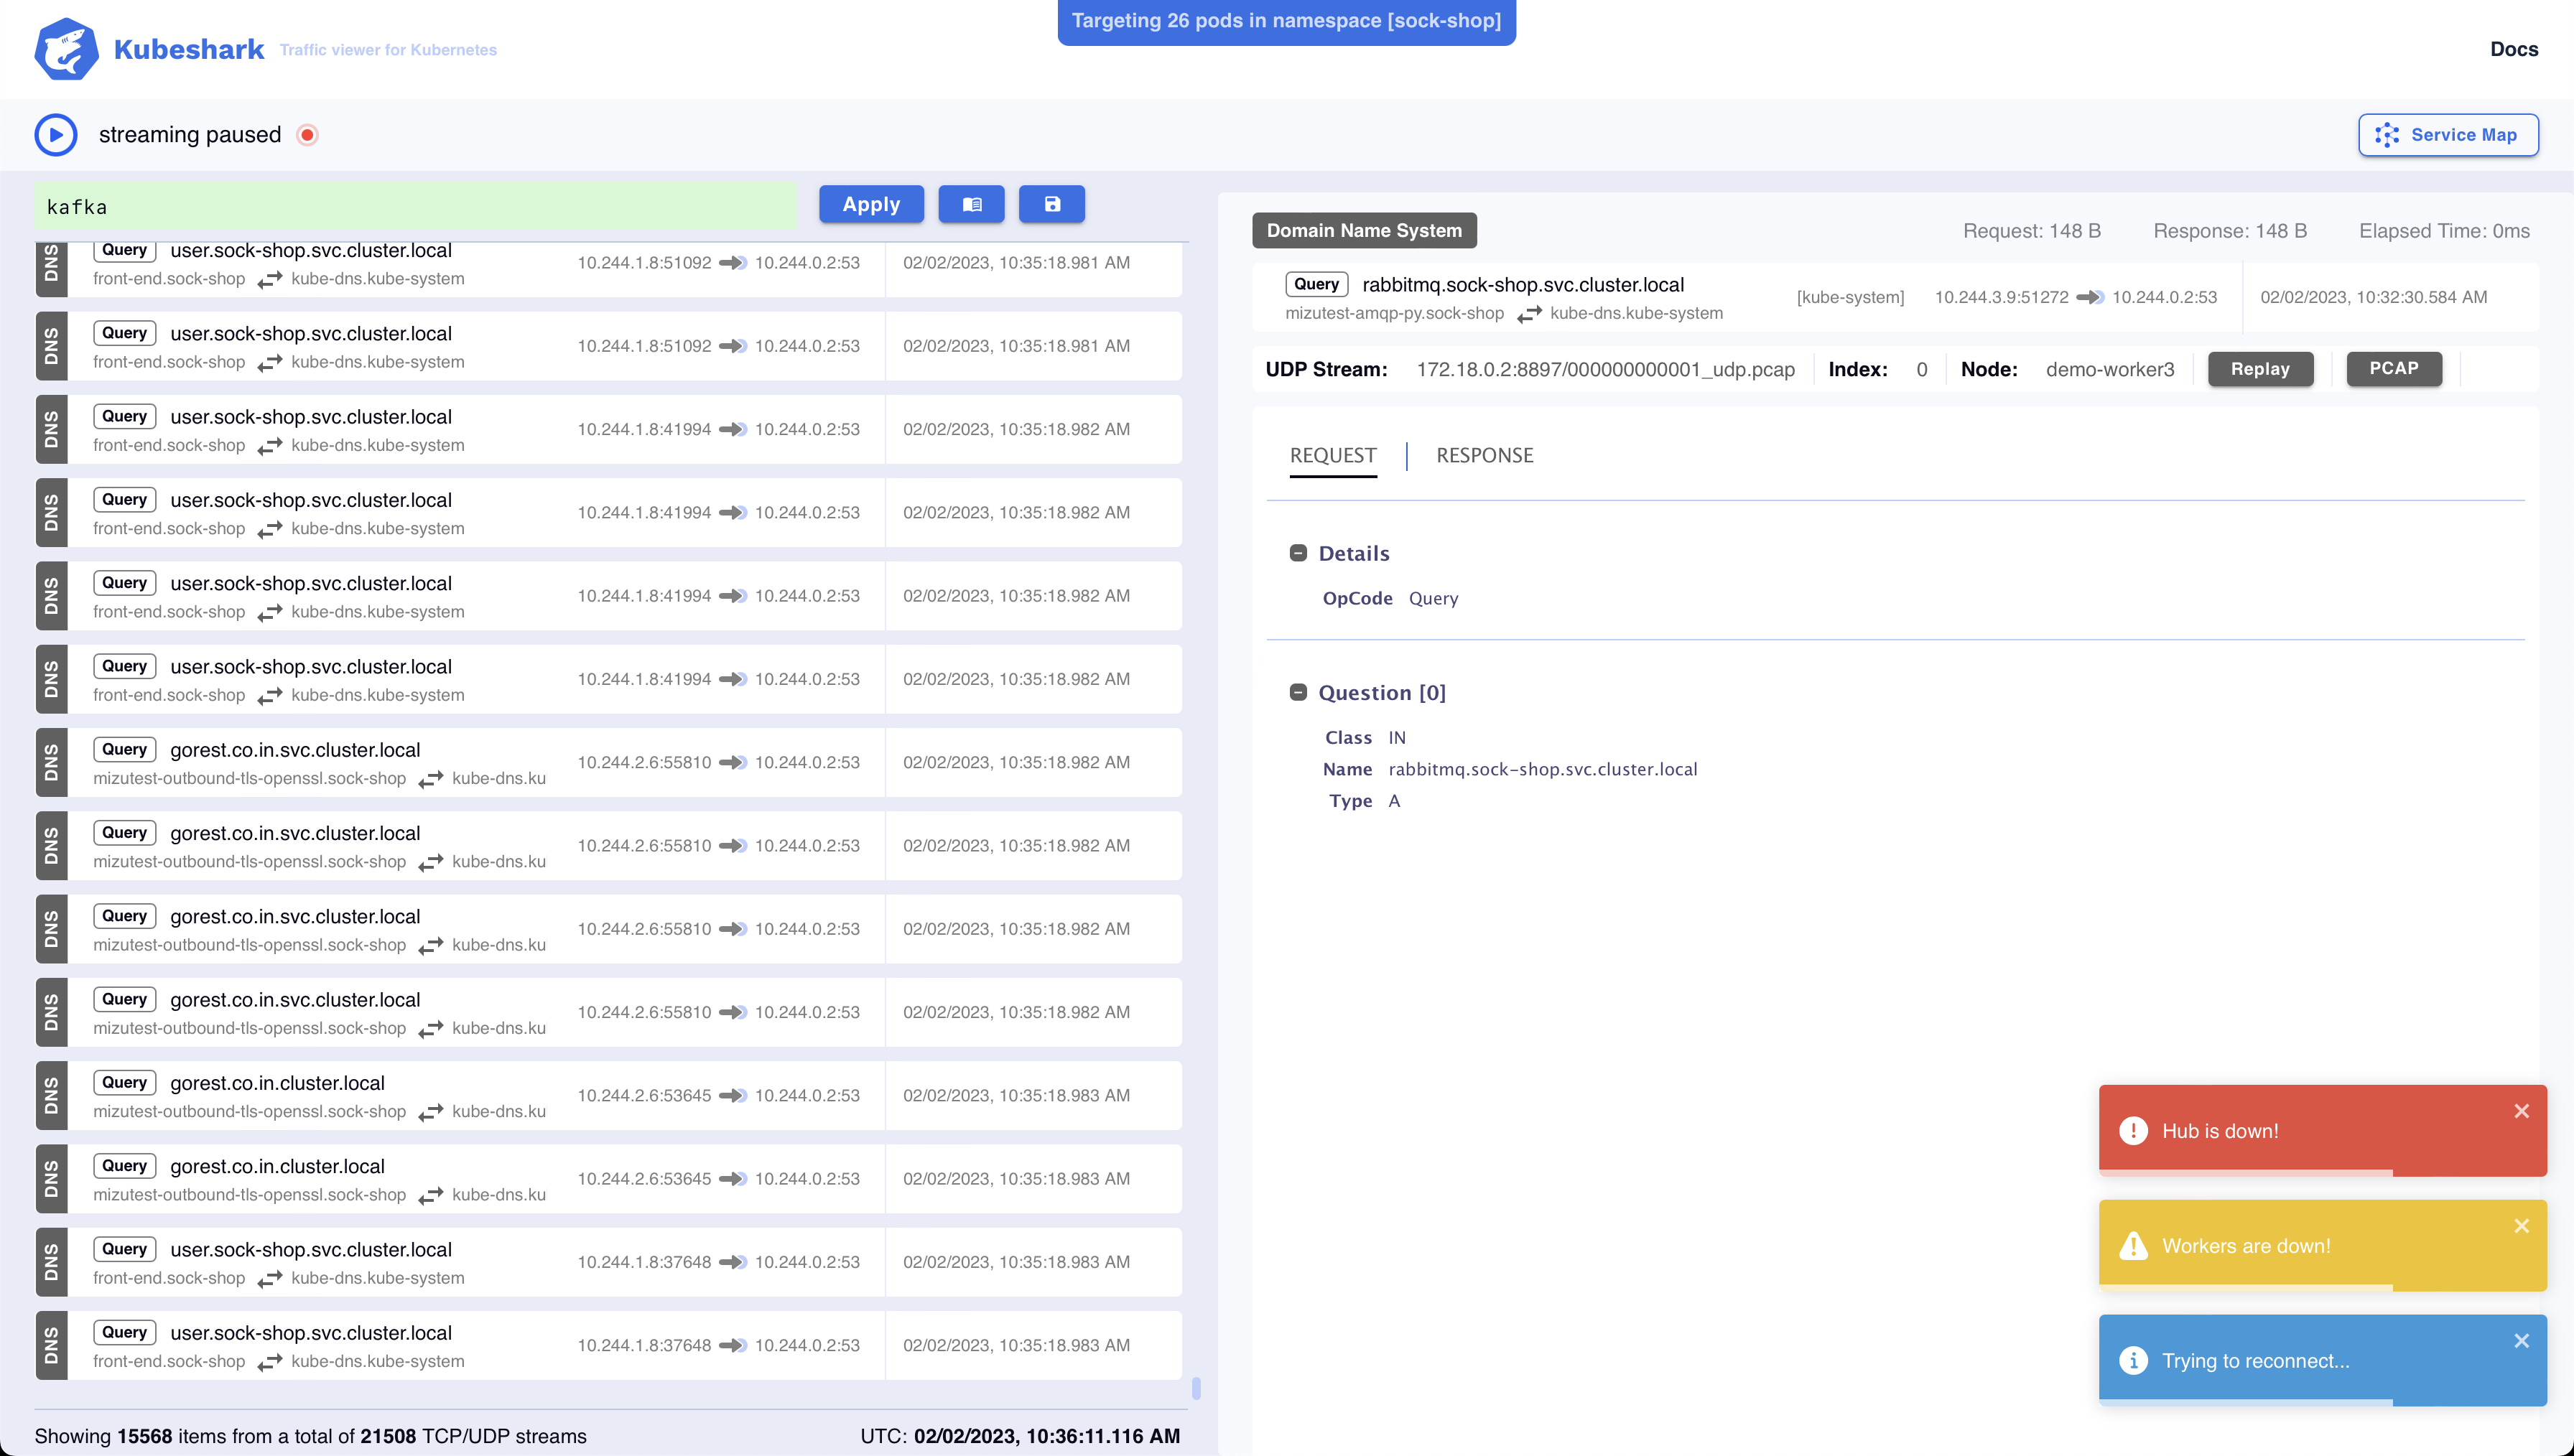Apply the kafka filter

(871, 204)
